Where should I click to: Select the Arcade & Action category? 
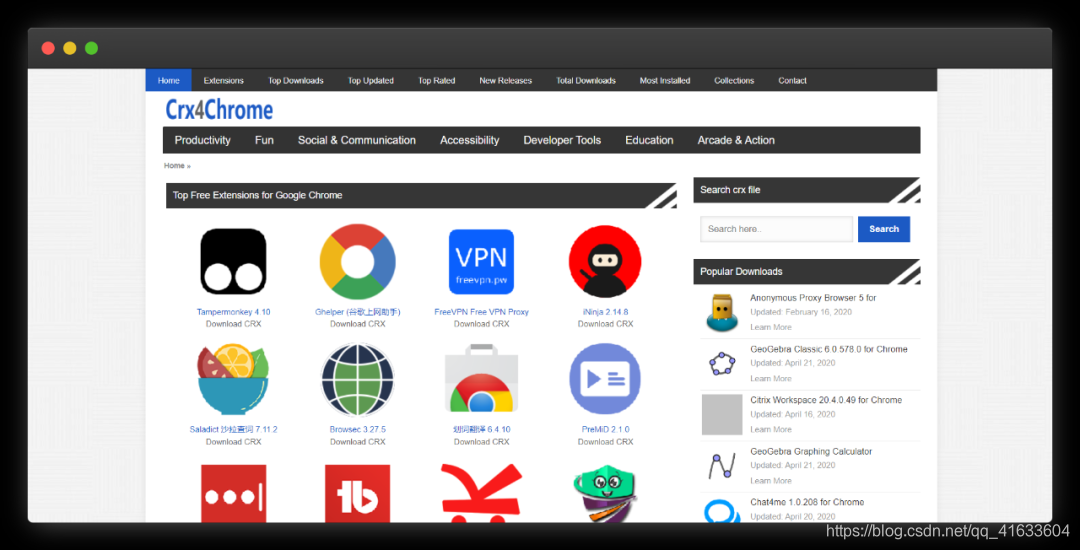[x=736, y=140]
